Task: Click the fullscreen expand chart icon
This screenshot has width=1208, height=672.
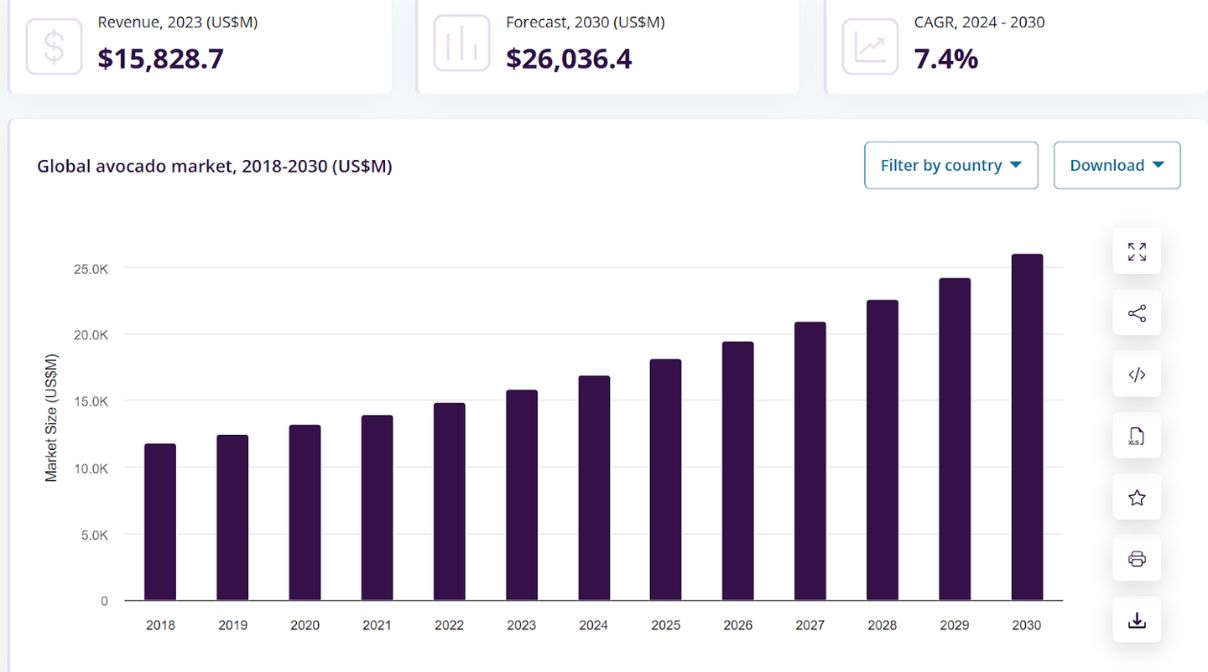Action: [x=1137, y=252]
